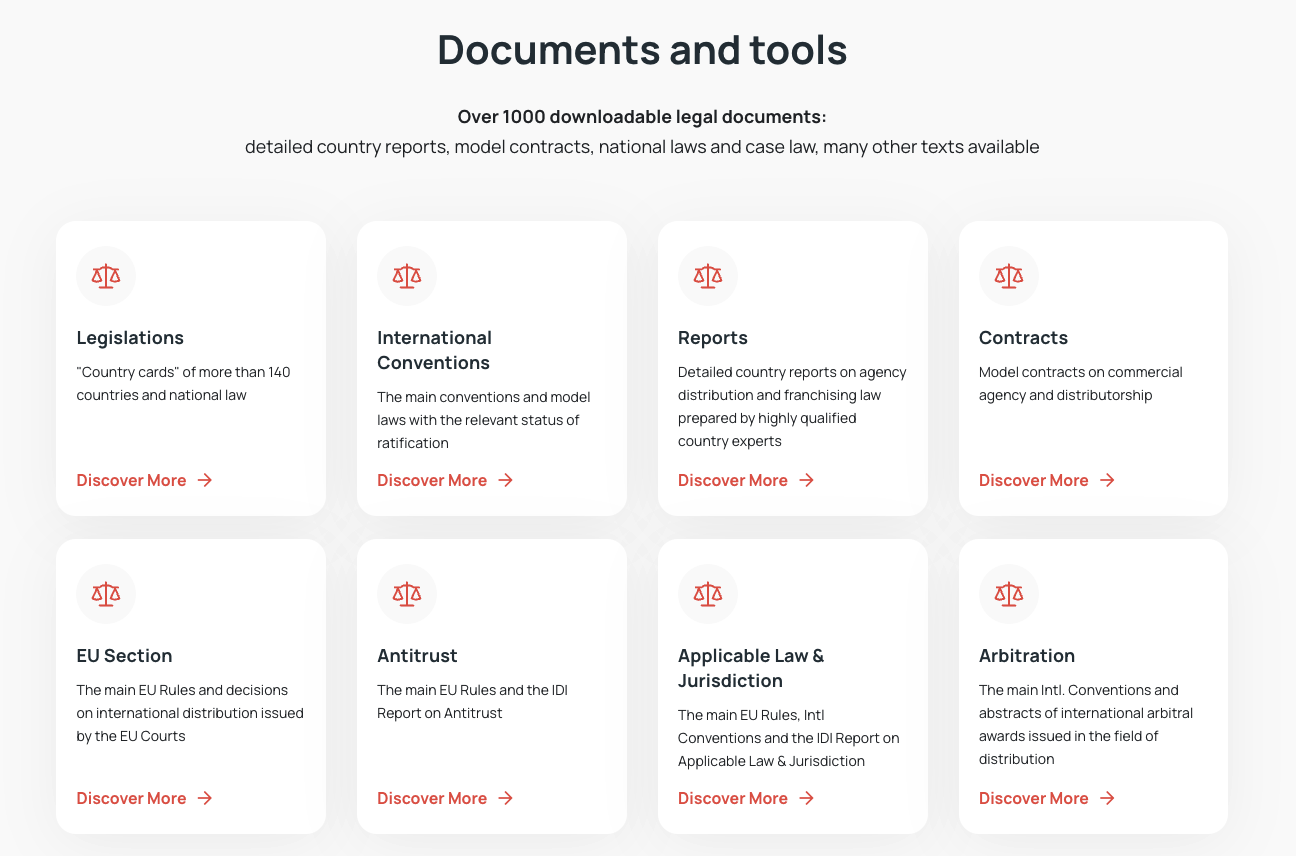Screen dimensions: 1296x856
Task: Select the Reports card title
Action: click(x=713, y=338)
